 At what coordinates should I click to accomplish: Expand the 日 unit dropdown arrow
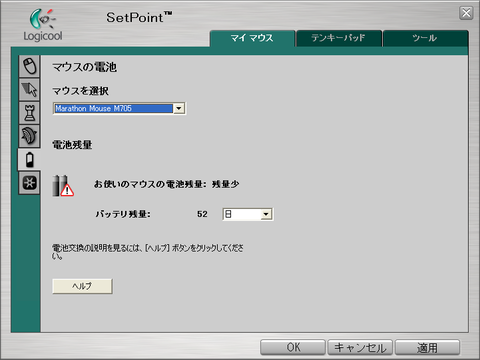click(x=266, y=214)
